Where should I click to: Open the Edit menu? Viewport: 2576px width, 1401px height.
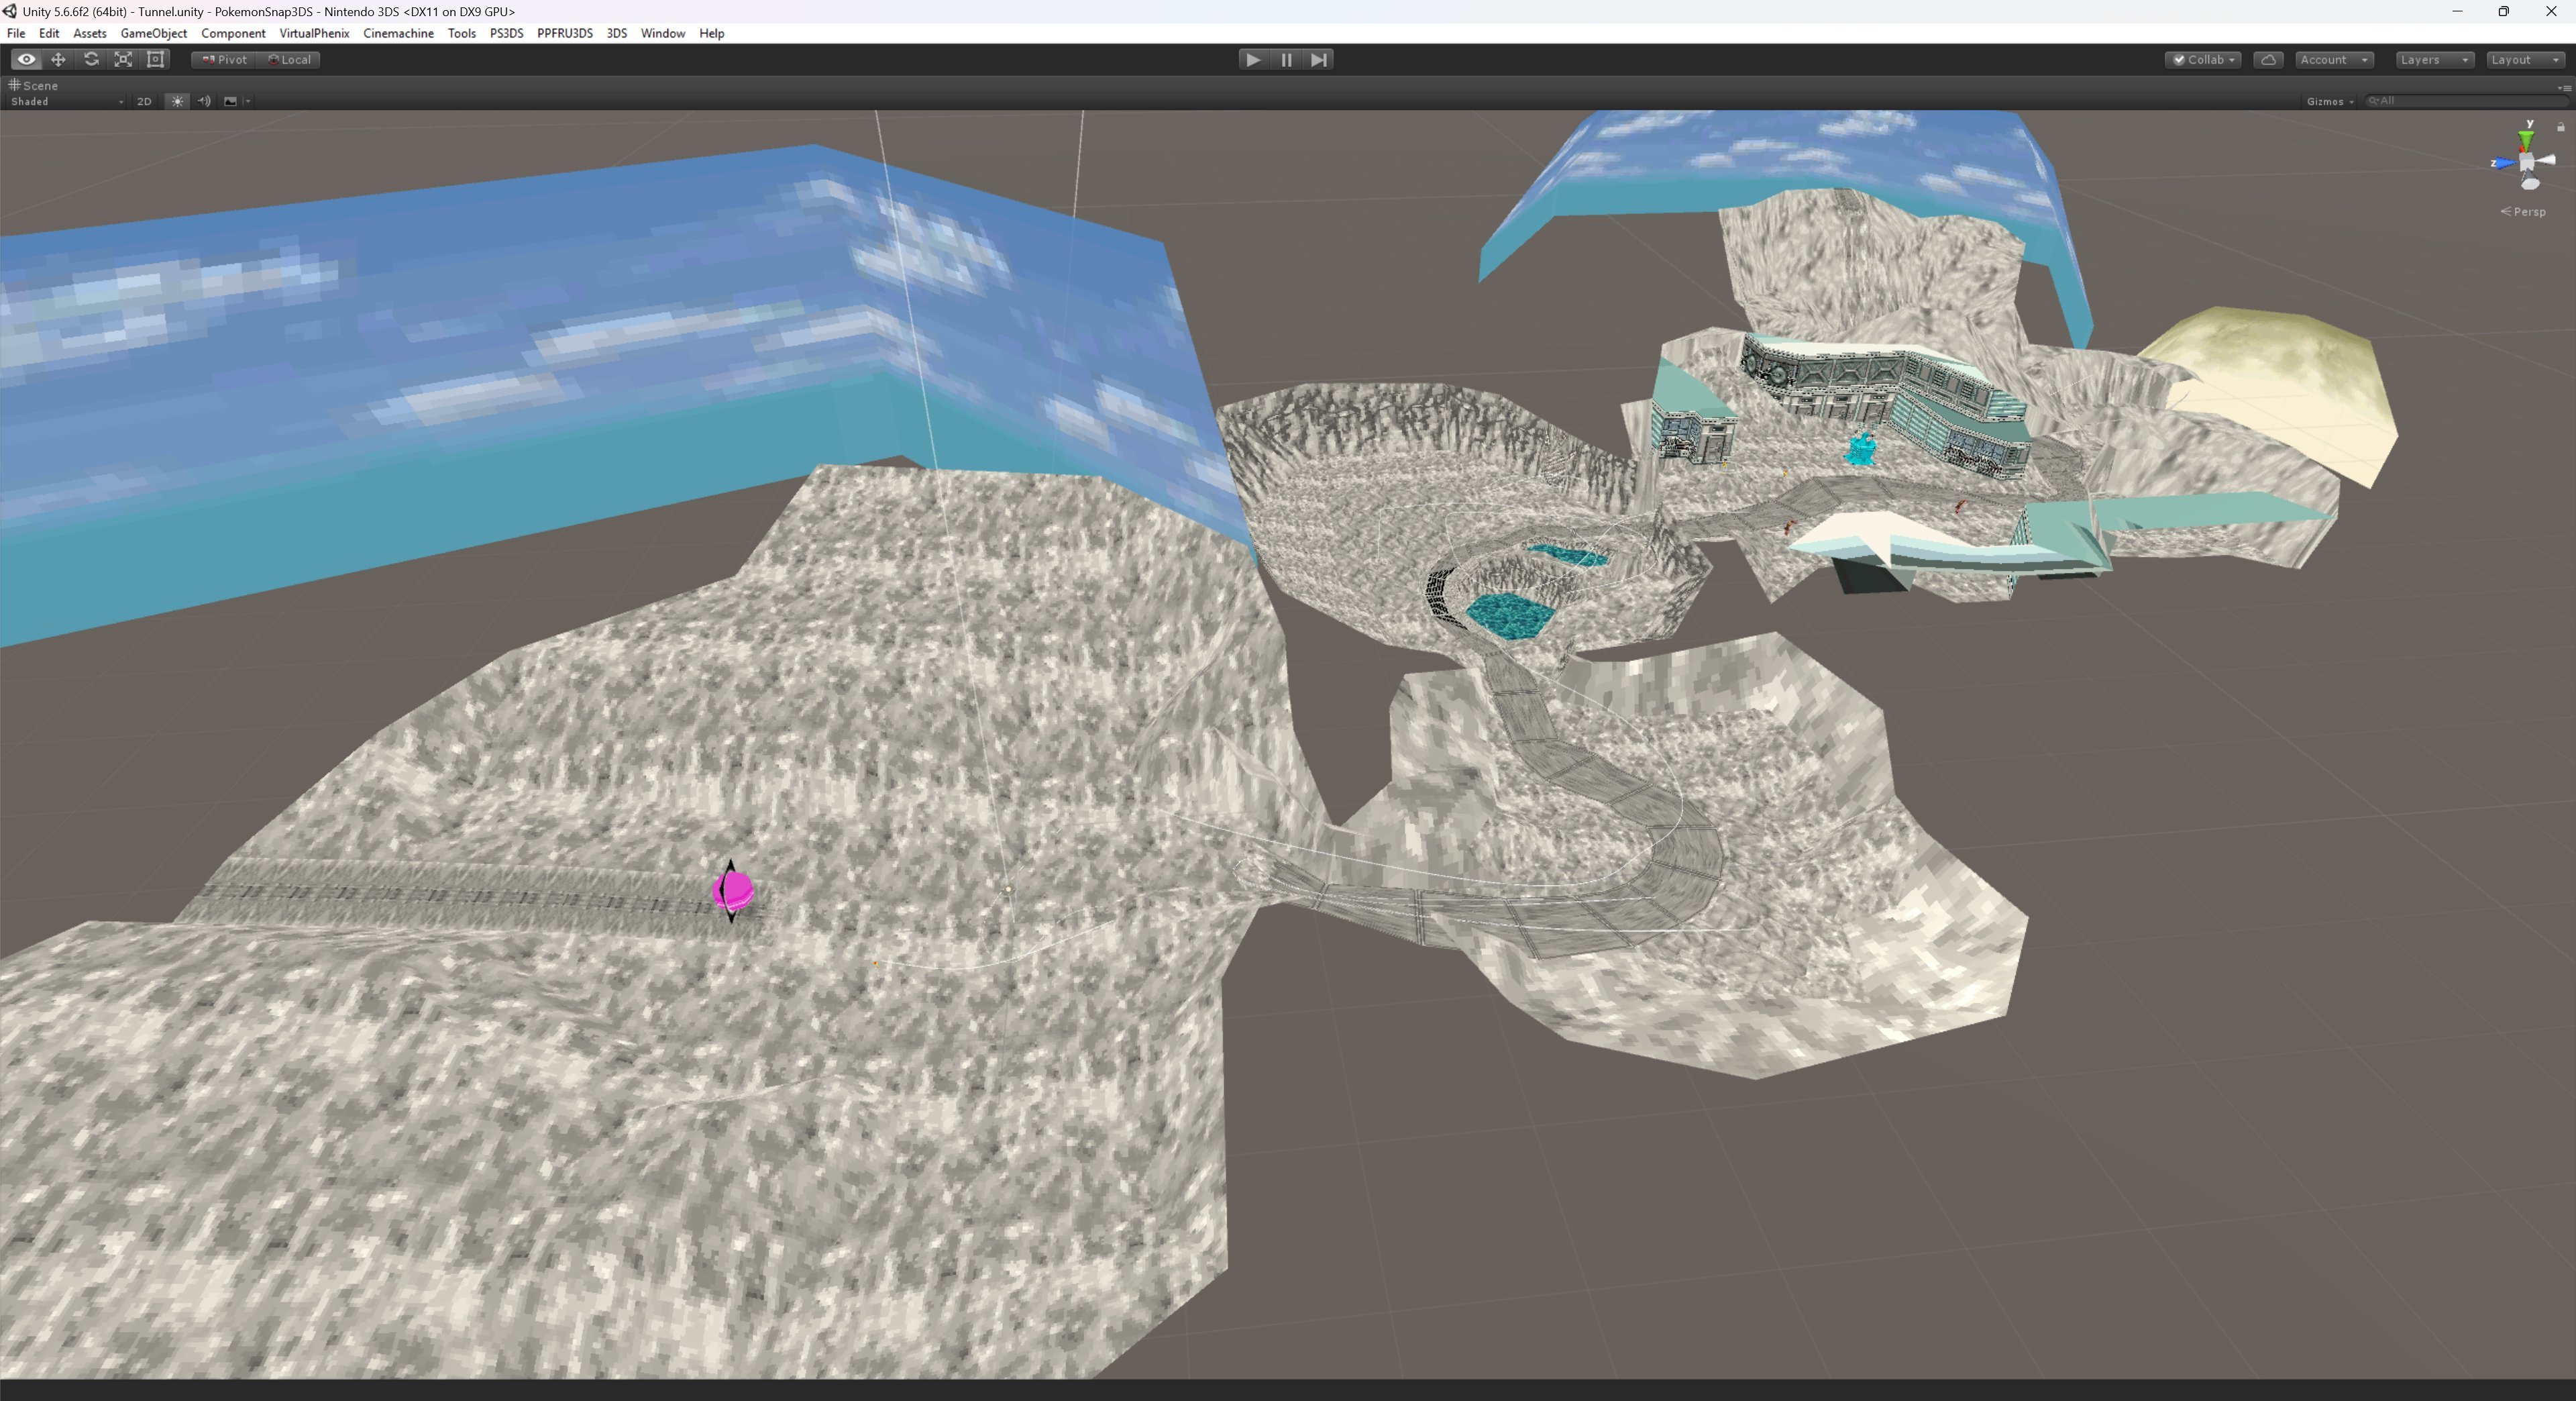tap(49, 33)
